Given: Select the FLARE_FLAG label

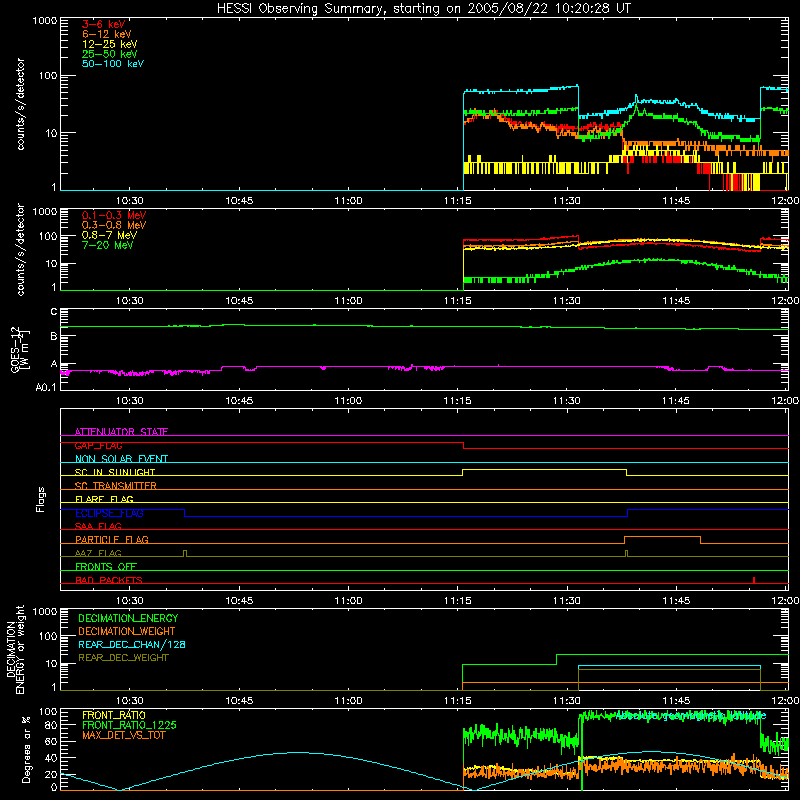Looking at the screenshot, I should coord(104,499).
